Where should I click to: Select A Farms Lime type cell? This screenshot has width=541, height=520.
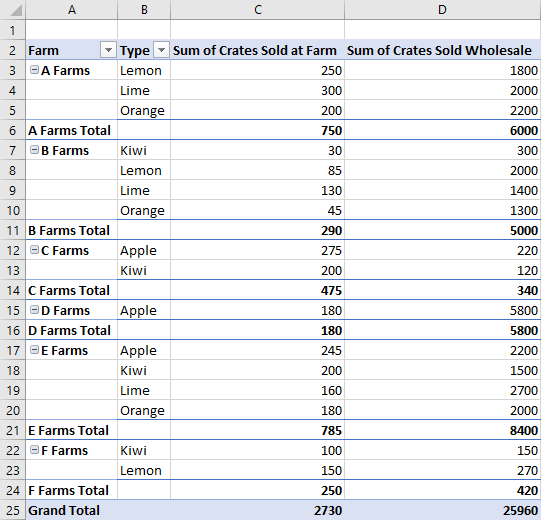pyautogui.click(x=144, y=90)
